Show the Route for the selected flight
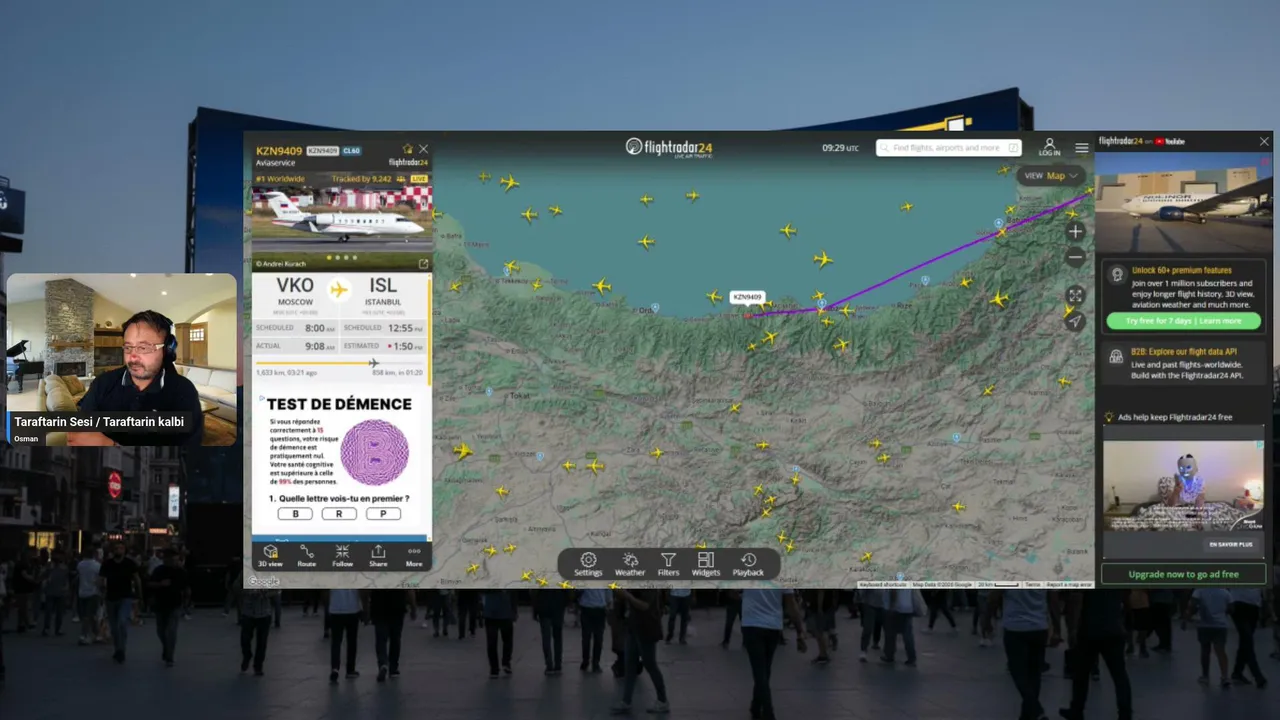 tap(306, 556)
